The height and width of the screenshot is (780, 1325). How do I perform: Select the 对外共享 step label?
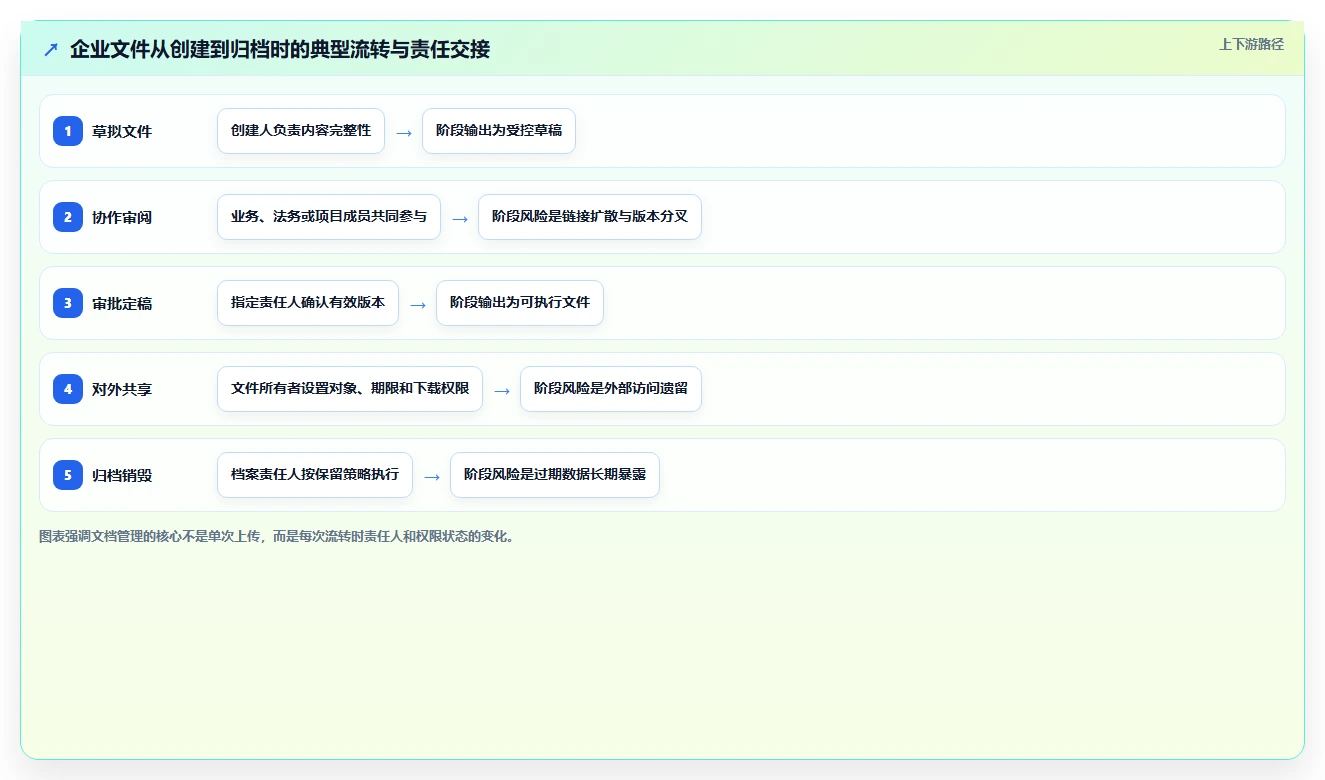[122, 389]
